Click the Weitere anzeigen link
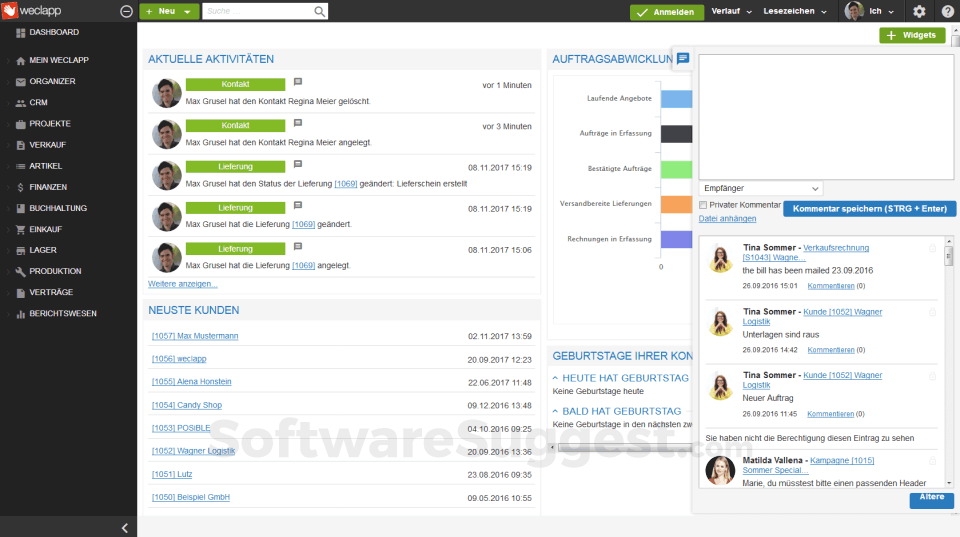The image size is (960, 537). [182, 284]
